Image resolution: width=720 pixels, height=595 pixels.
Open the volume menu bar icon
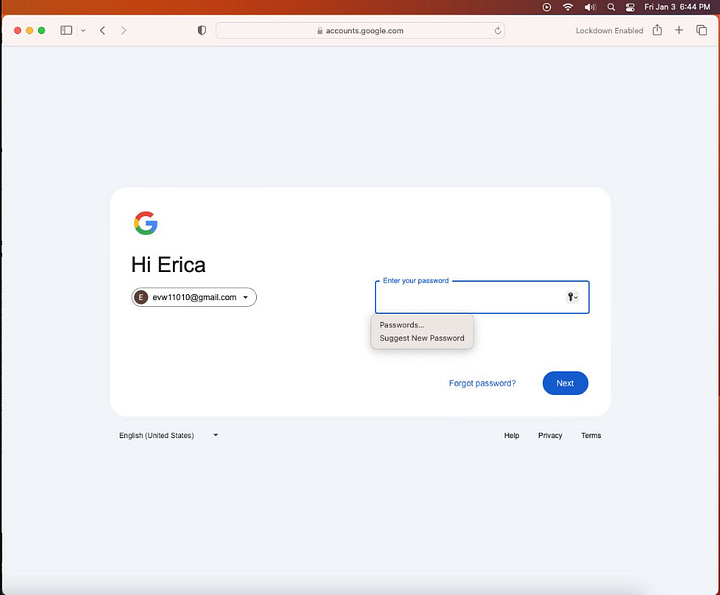click(590, 7)
